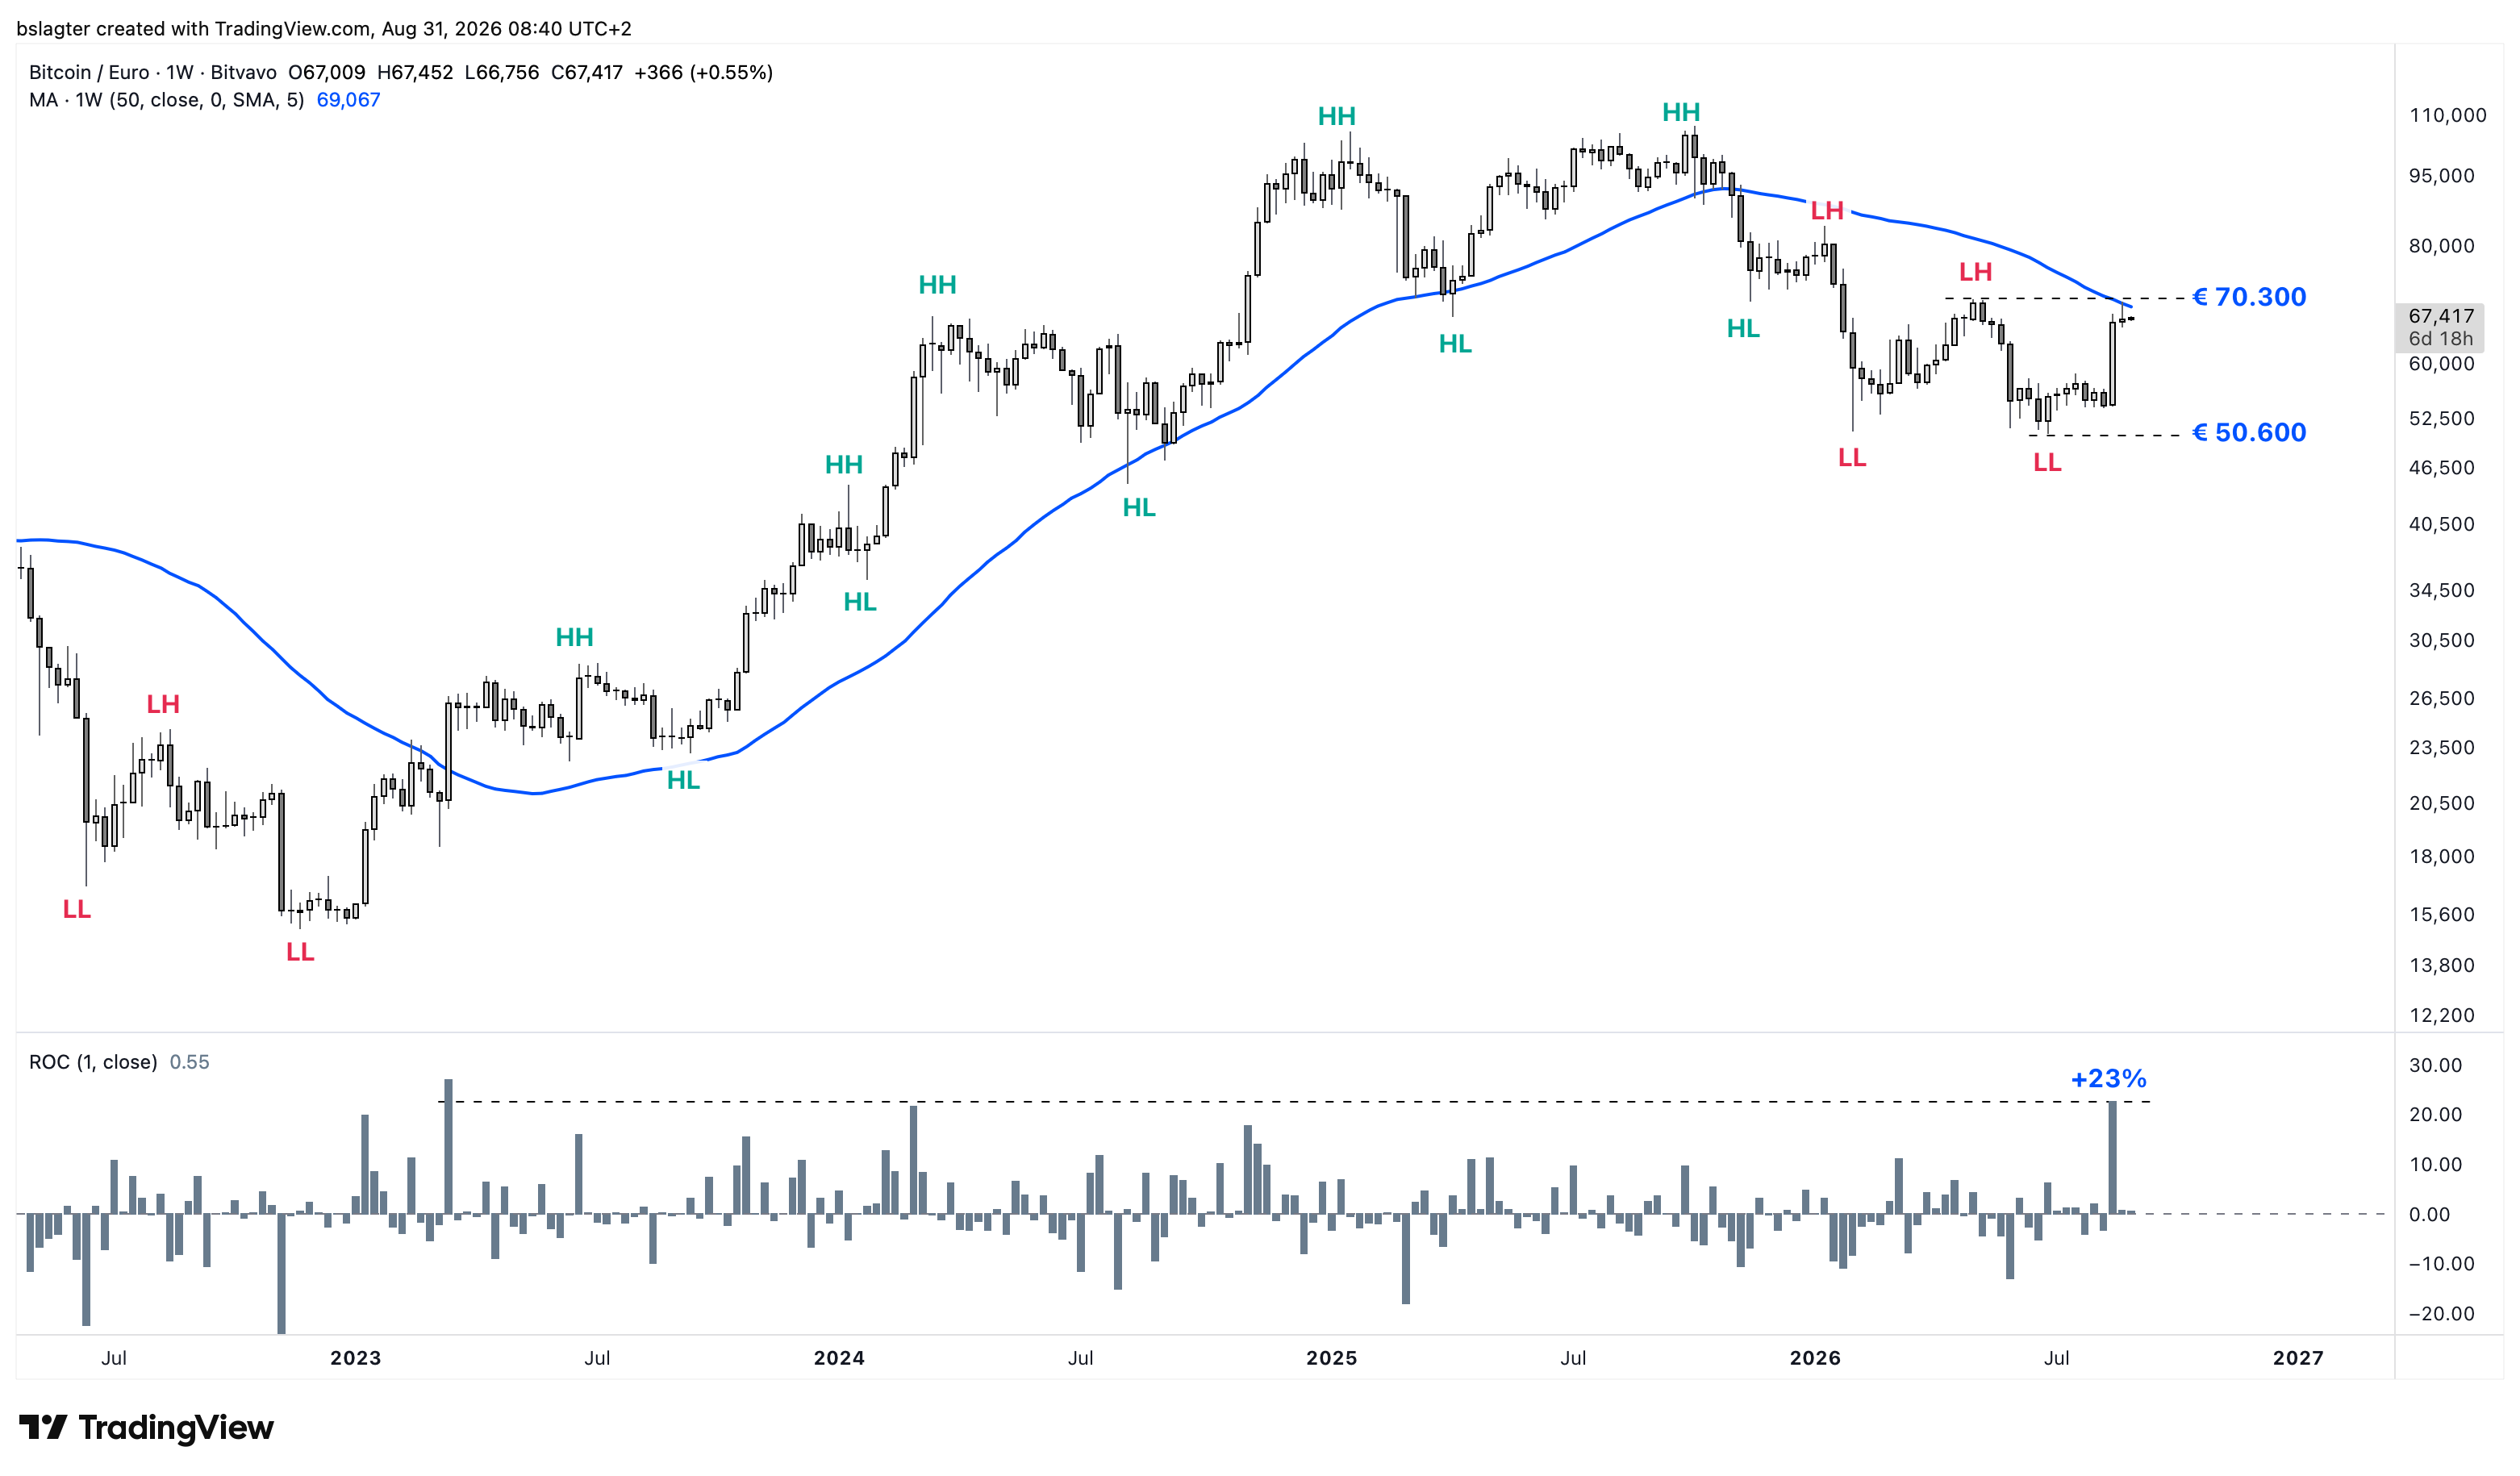Click the 20.00 ROC axis label
2520x1476 pixels.
(2436, 1114)
